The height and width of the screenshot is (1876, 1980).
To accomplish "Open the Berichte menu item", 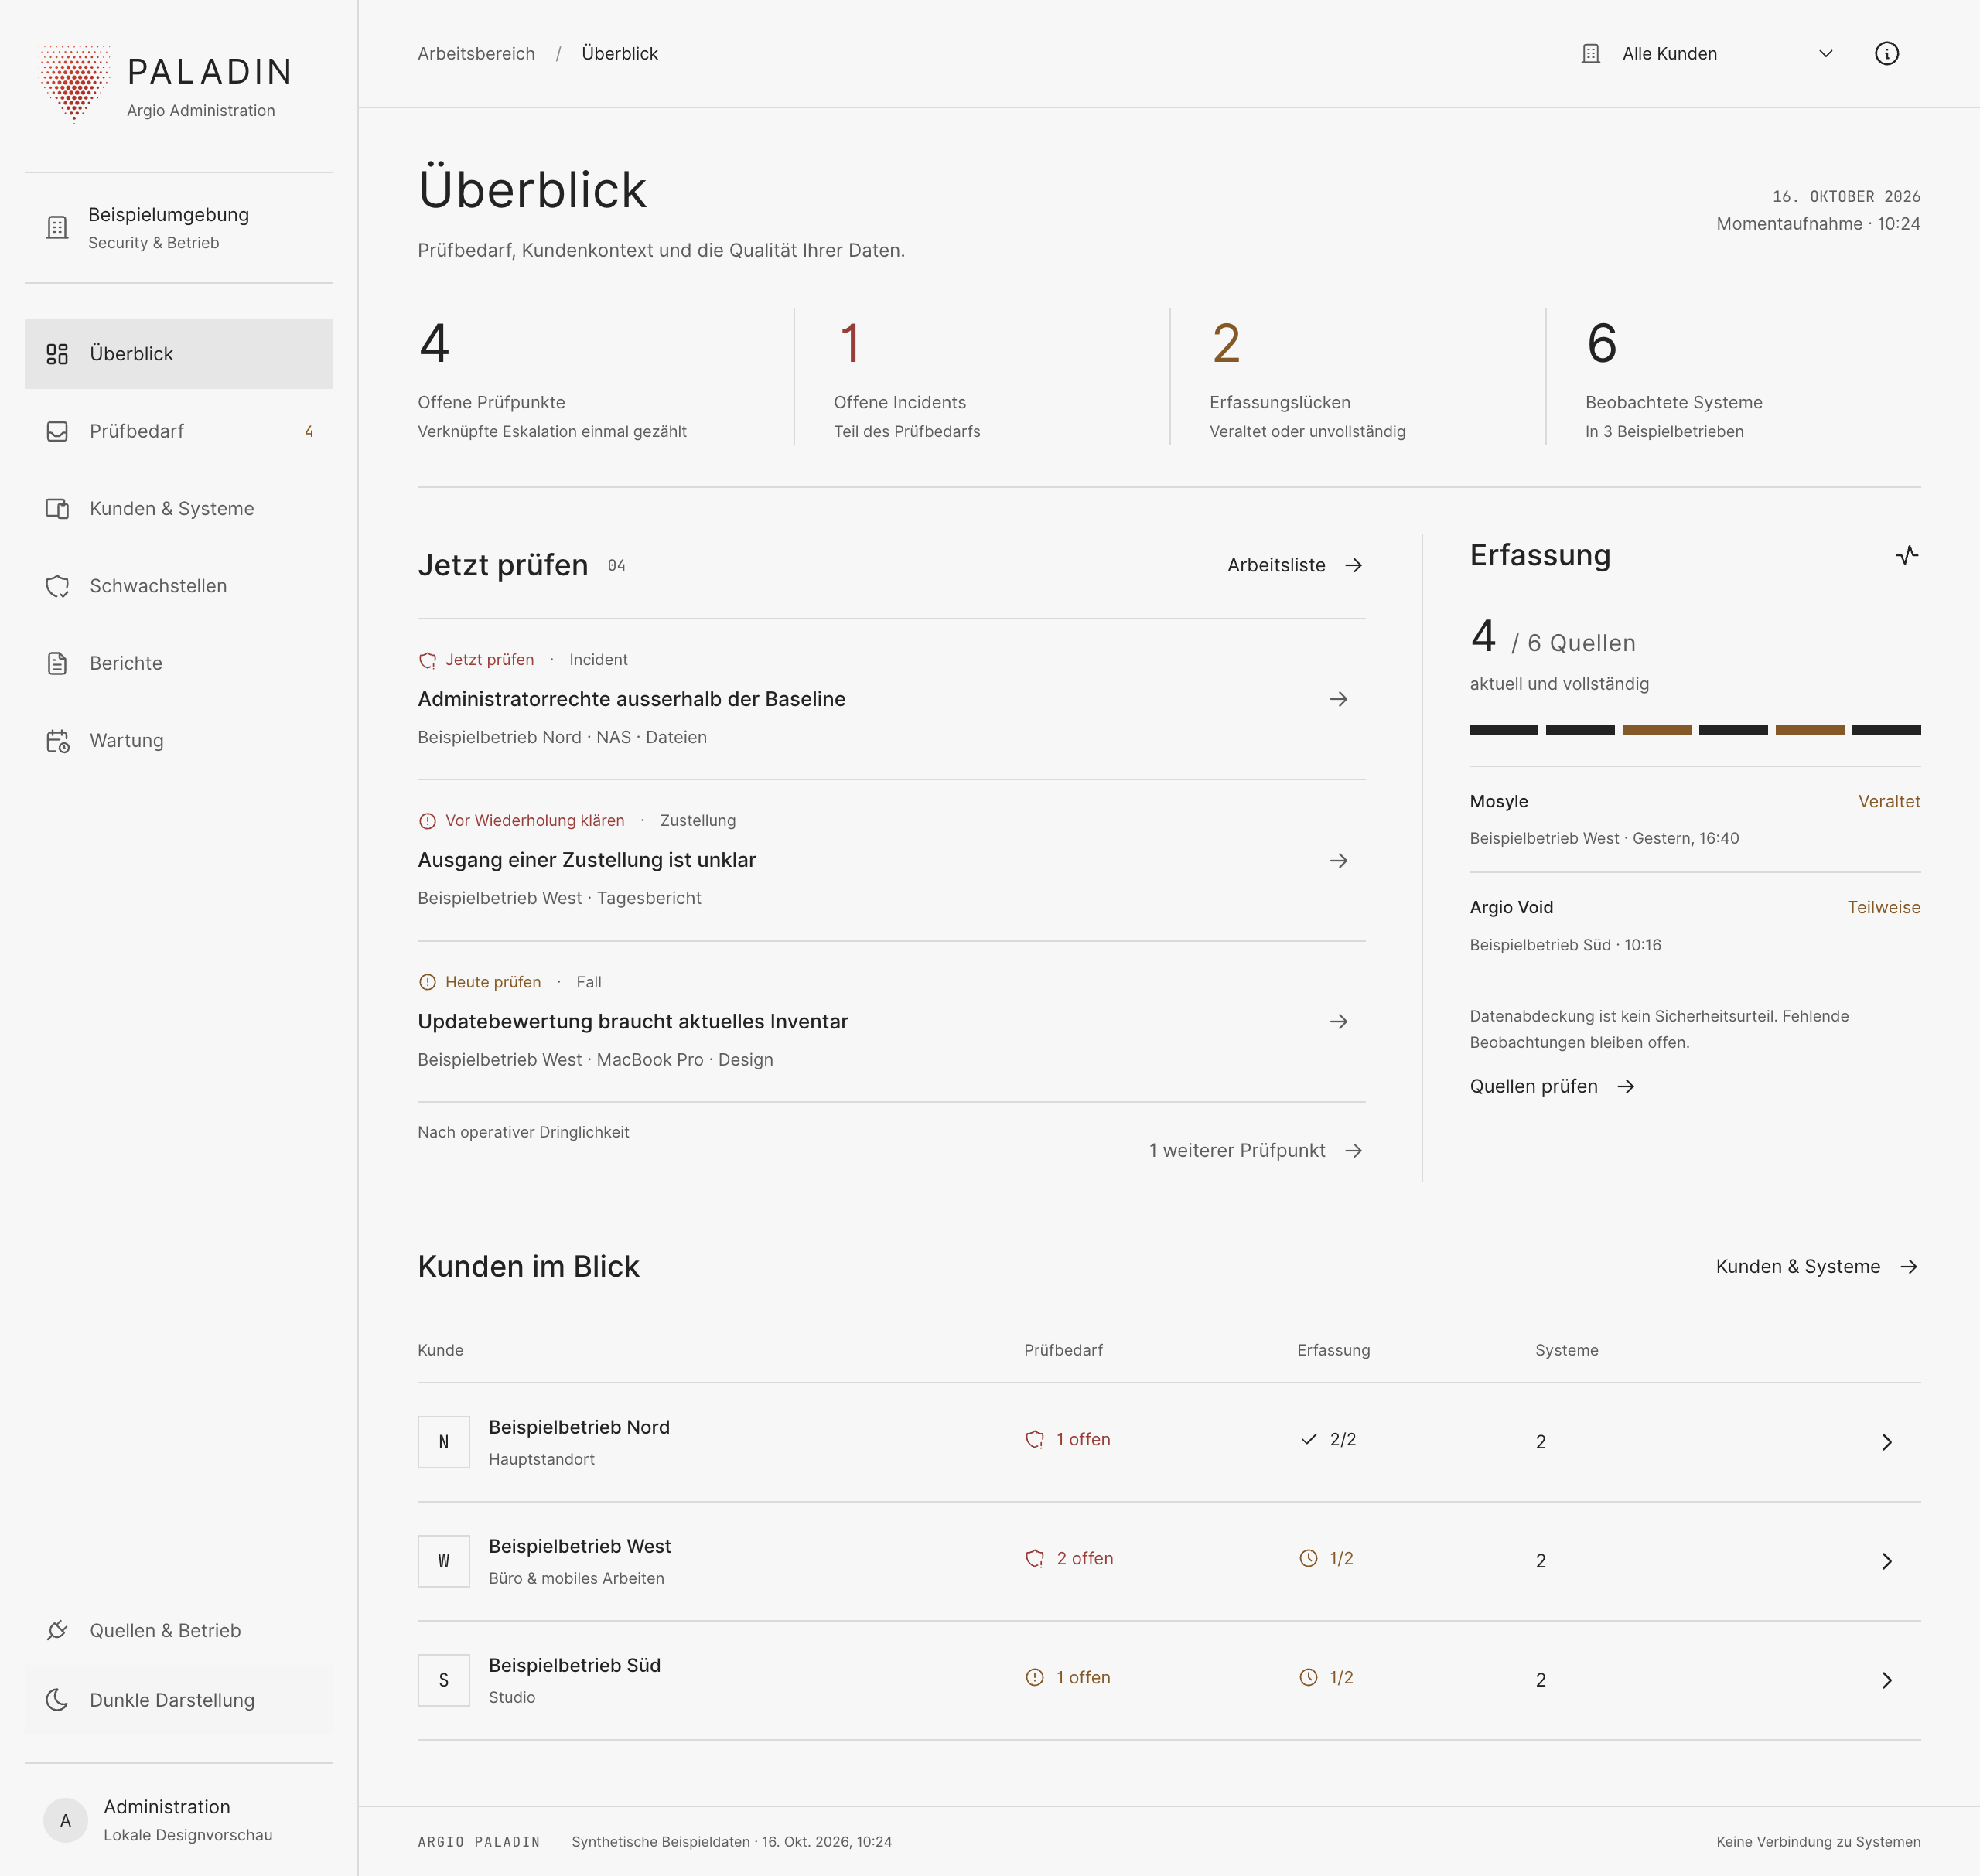I will click(178, 663).
